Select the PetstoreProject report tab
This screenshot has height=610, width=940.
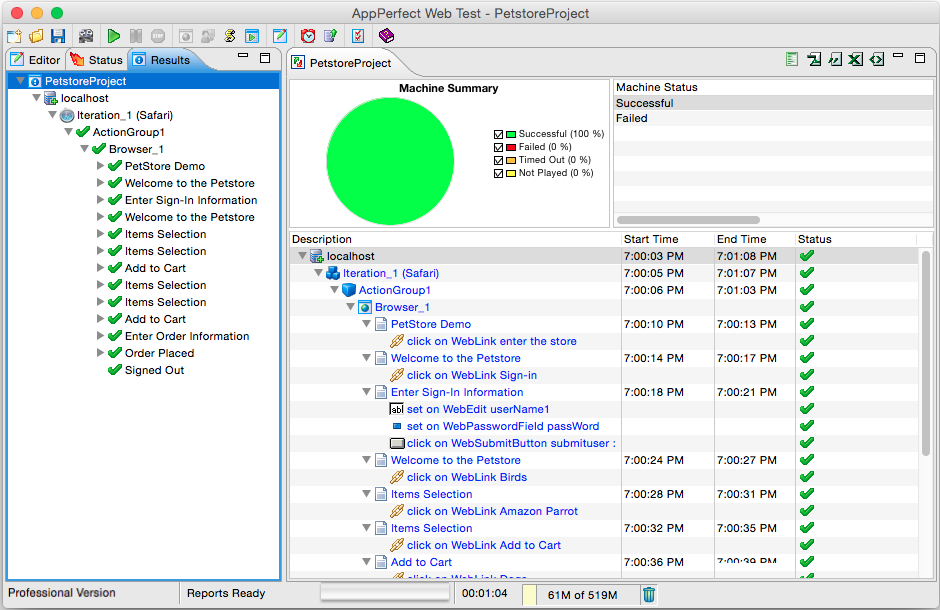pyautogui.click(x=342, y=63)
